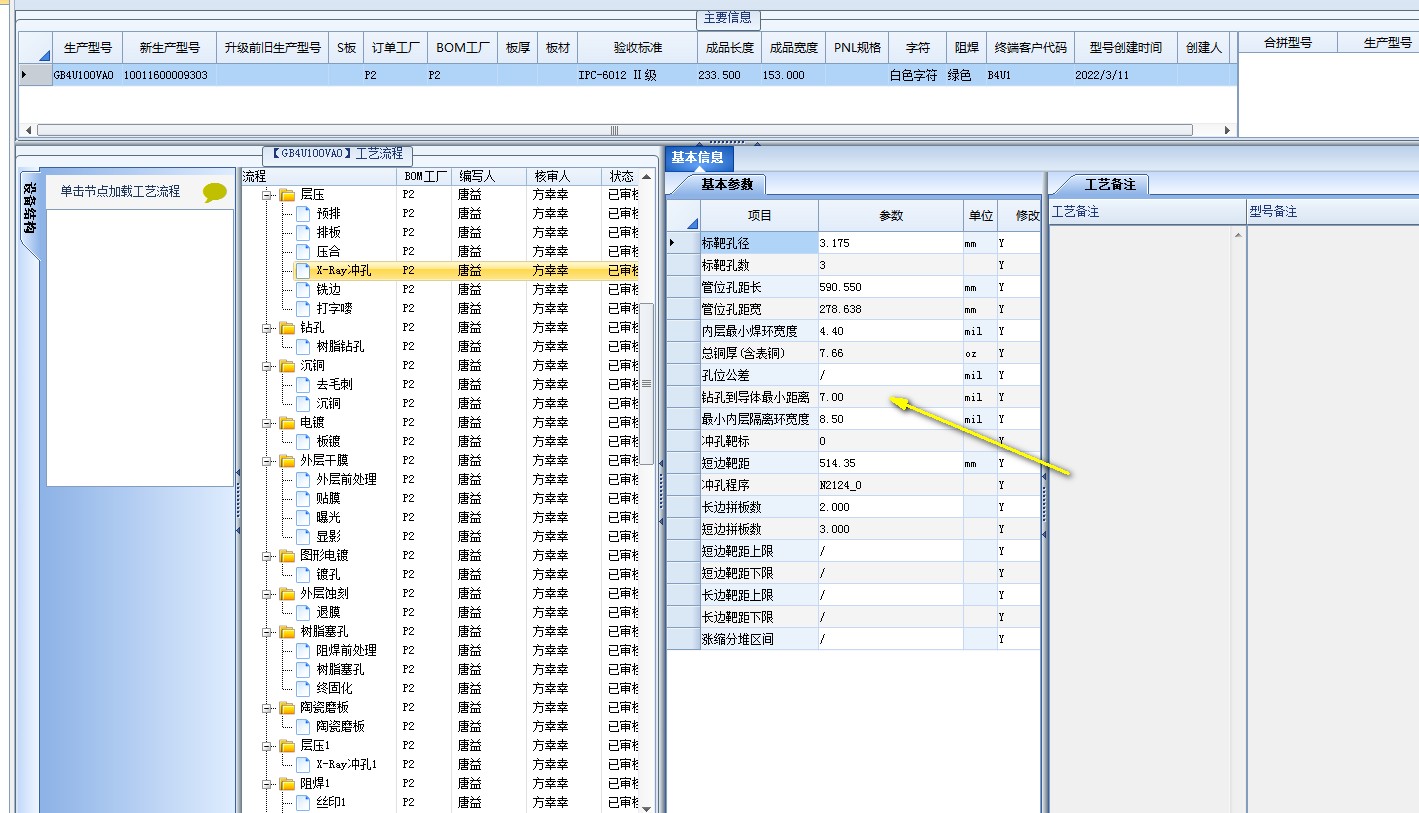The image size is (1419, 813).
Task: Click the 板镀 document icon
Action: point(303,442)
